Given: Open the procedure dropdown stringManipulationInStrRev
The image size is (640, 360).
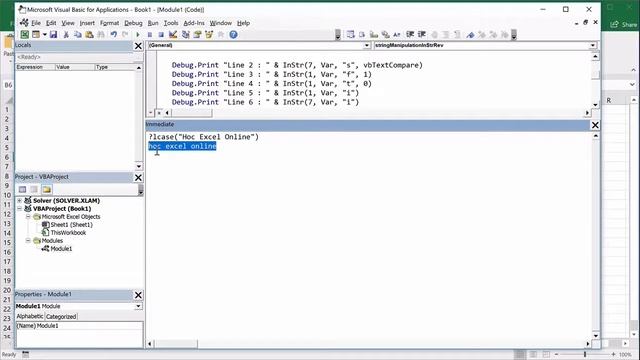Looking at the screenshot, I should pyautogui.click(x=592, y=45).
